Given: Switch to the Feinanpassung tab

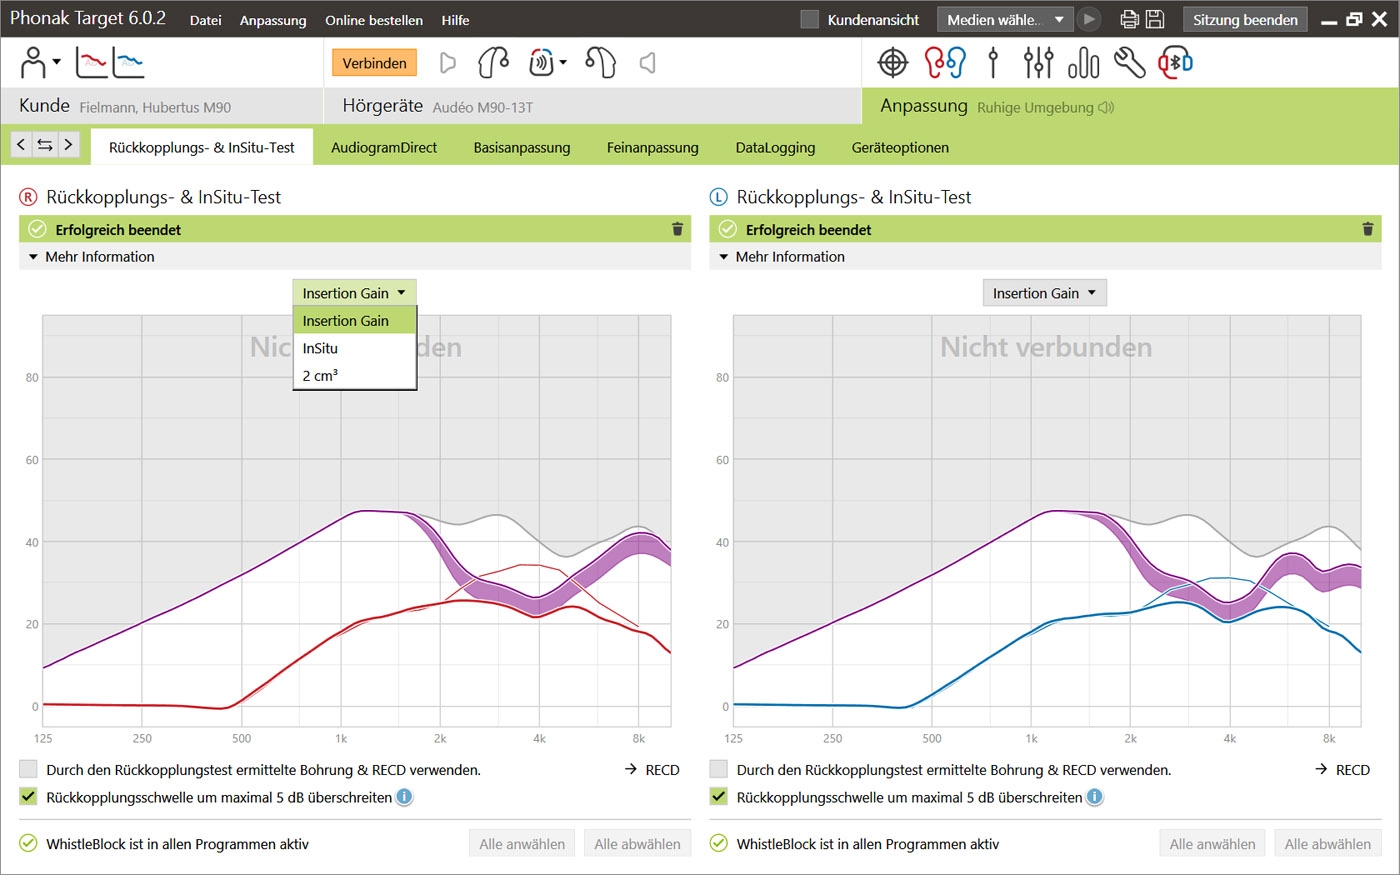Looking at the screenshot, I should point(652,147).
